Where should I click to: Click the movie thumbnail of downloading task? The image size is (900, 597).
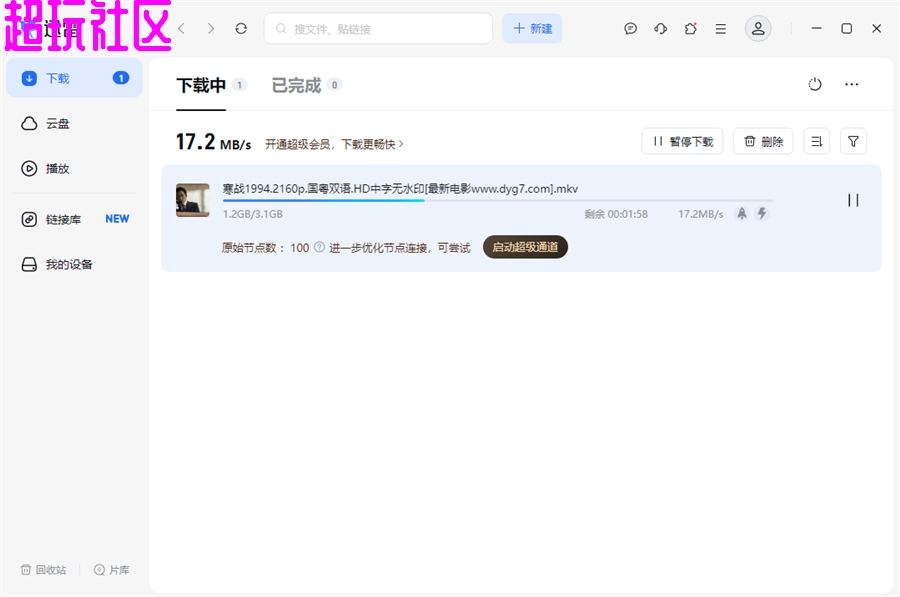192,200
